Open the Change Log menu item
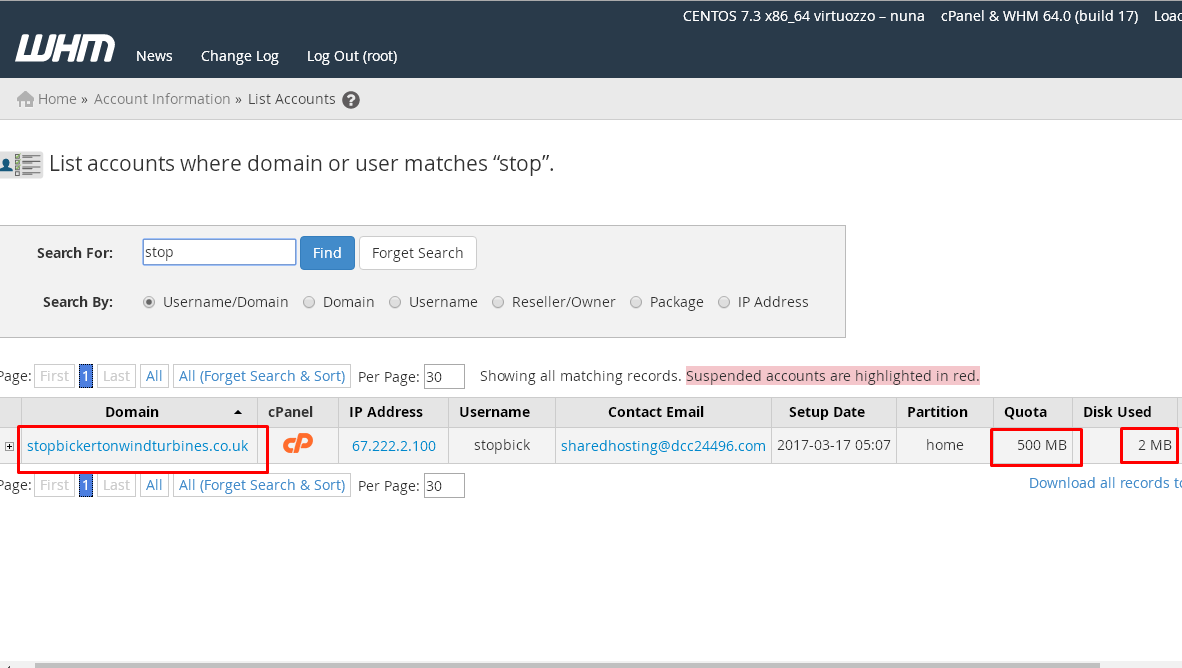Viewport: 1182px width, 668px height. click(x=240, y=57)
